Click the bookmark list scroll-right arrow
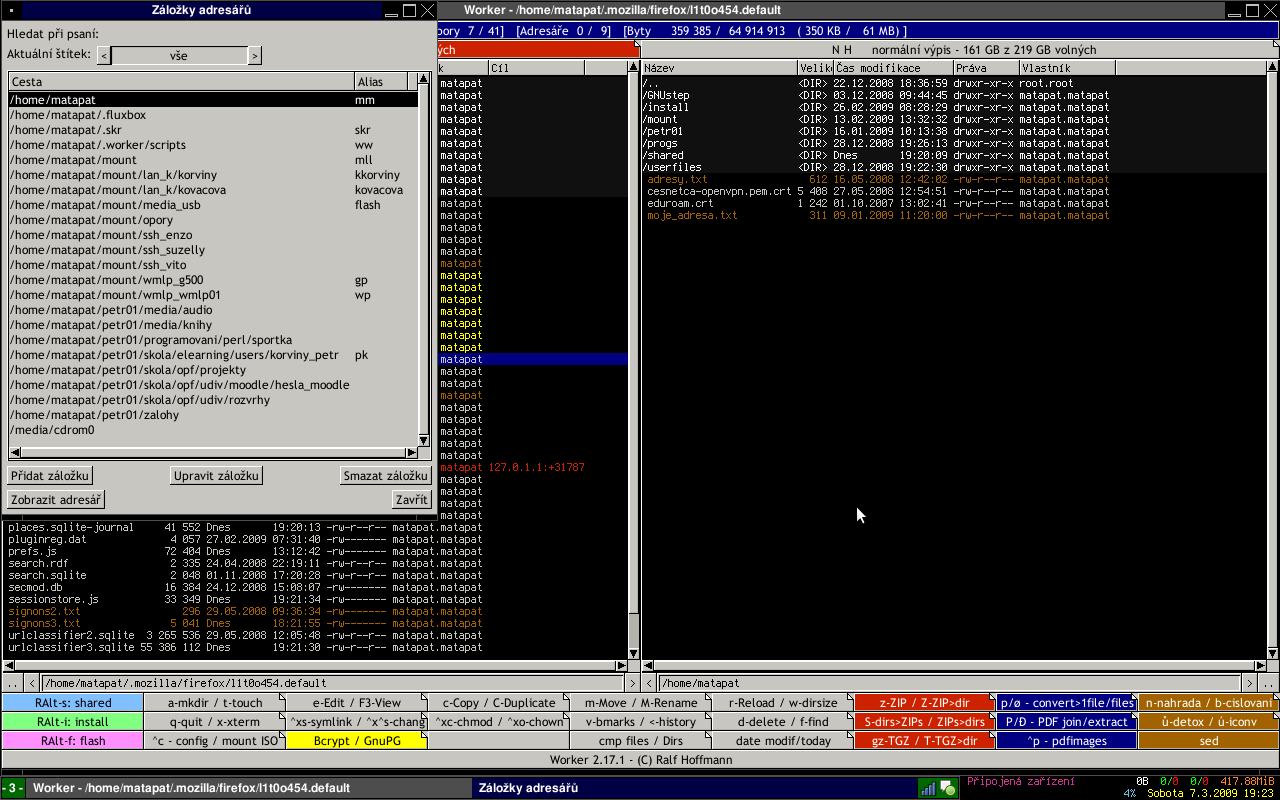This screenshot has height=800, width=1280. [x=411, y=453]
